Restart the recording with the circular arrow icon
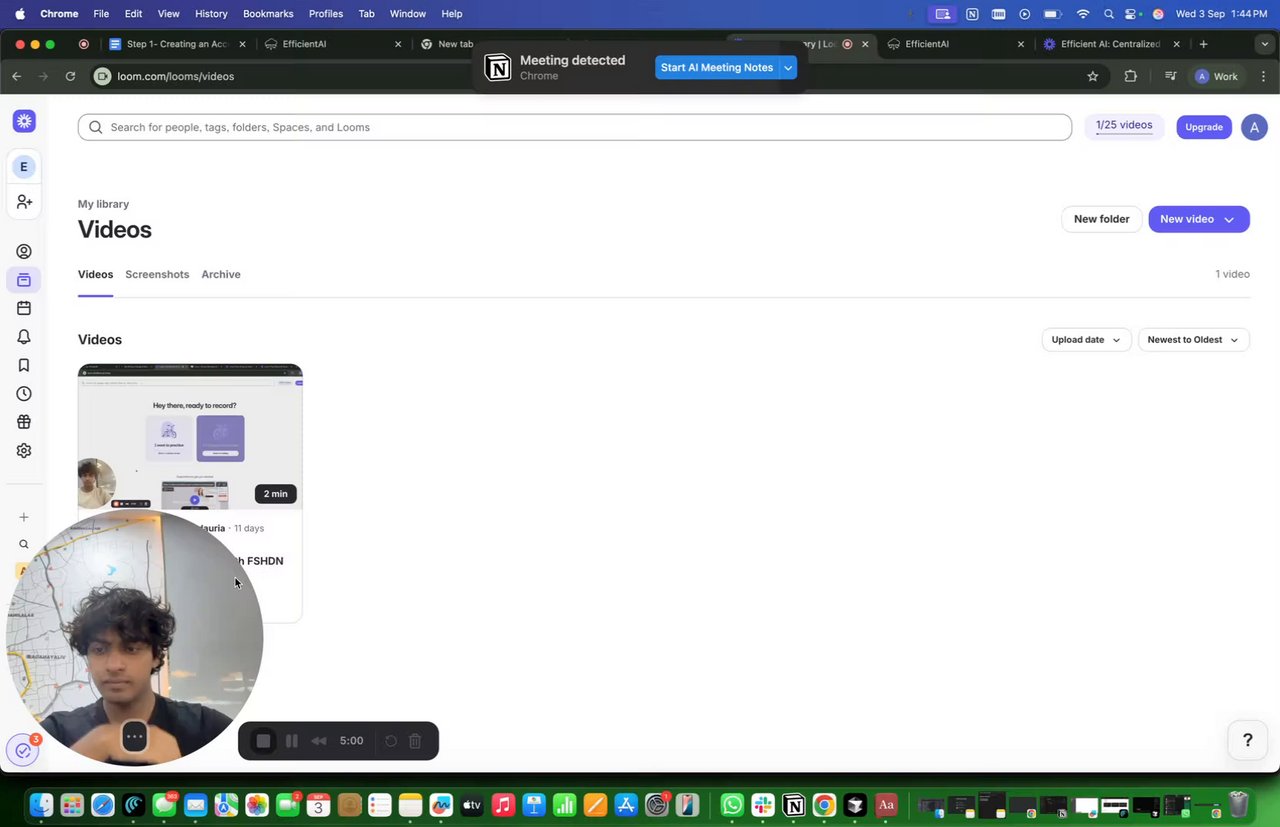1280x827 pixels. [x=391, y=741]
